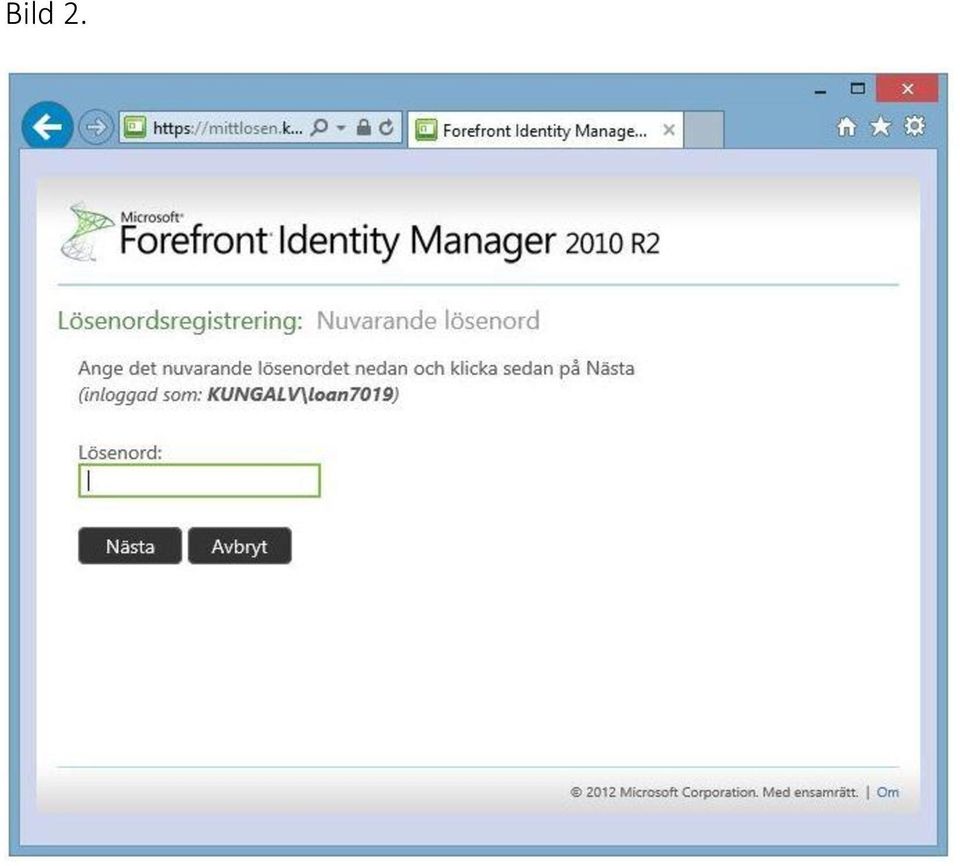Screen dimensions: 960x866
Task: Open the Tools gear icon
Action: click(x=915, y=126)
